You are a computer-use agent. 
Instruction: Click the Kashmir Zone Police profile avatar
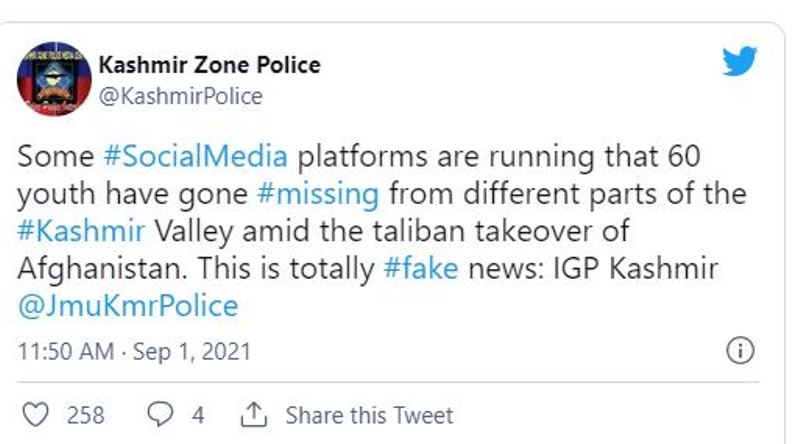click(x=51, y=79)
